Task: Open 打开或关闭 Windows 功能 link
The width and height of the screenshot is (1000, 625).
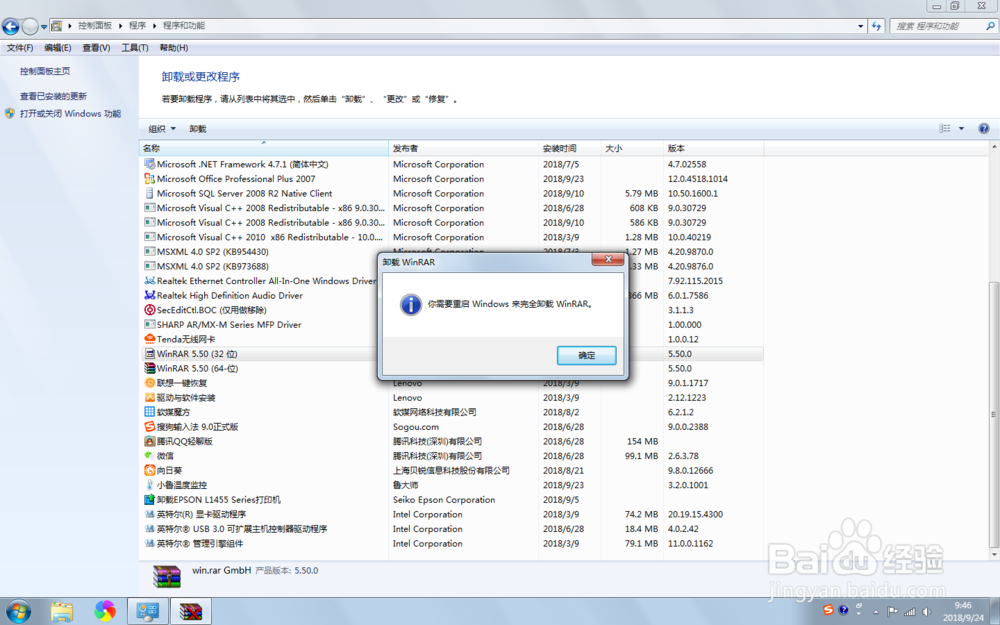Action: click(x=70, y=114)
